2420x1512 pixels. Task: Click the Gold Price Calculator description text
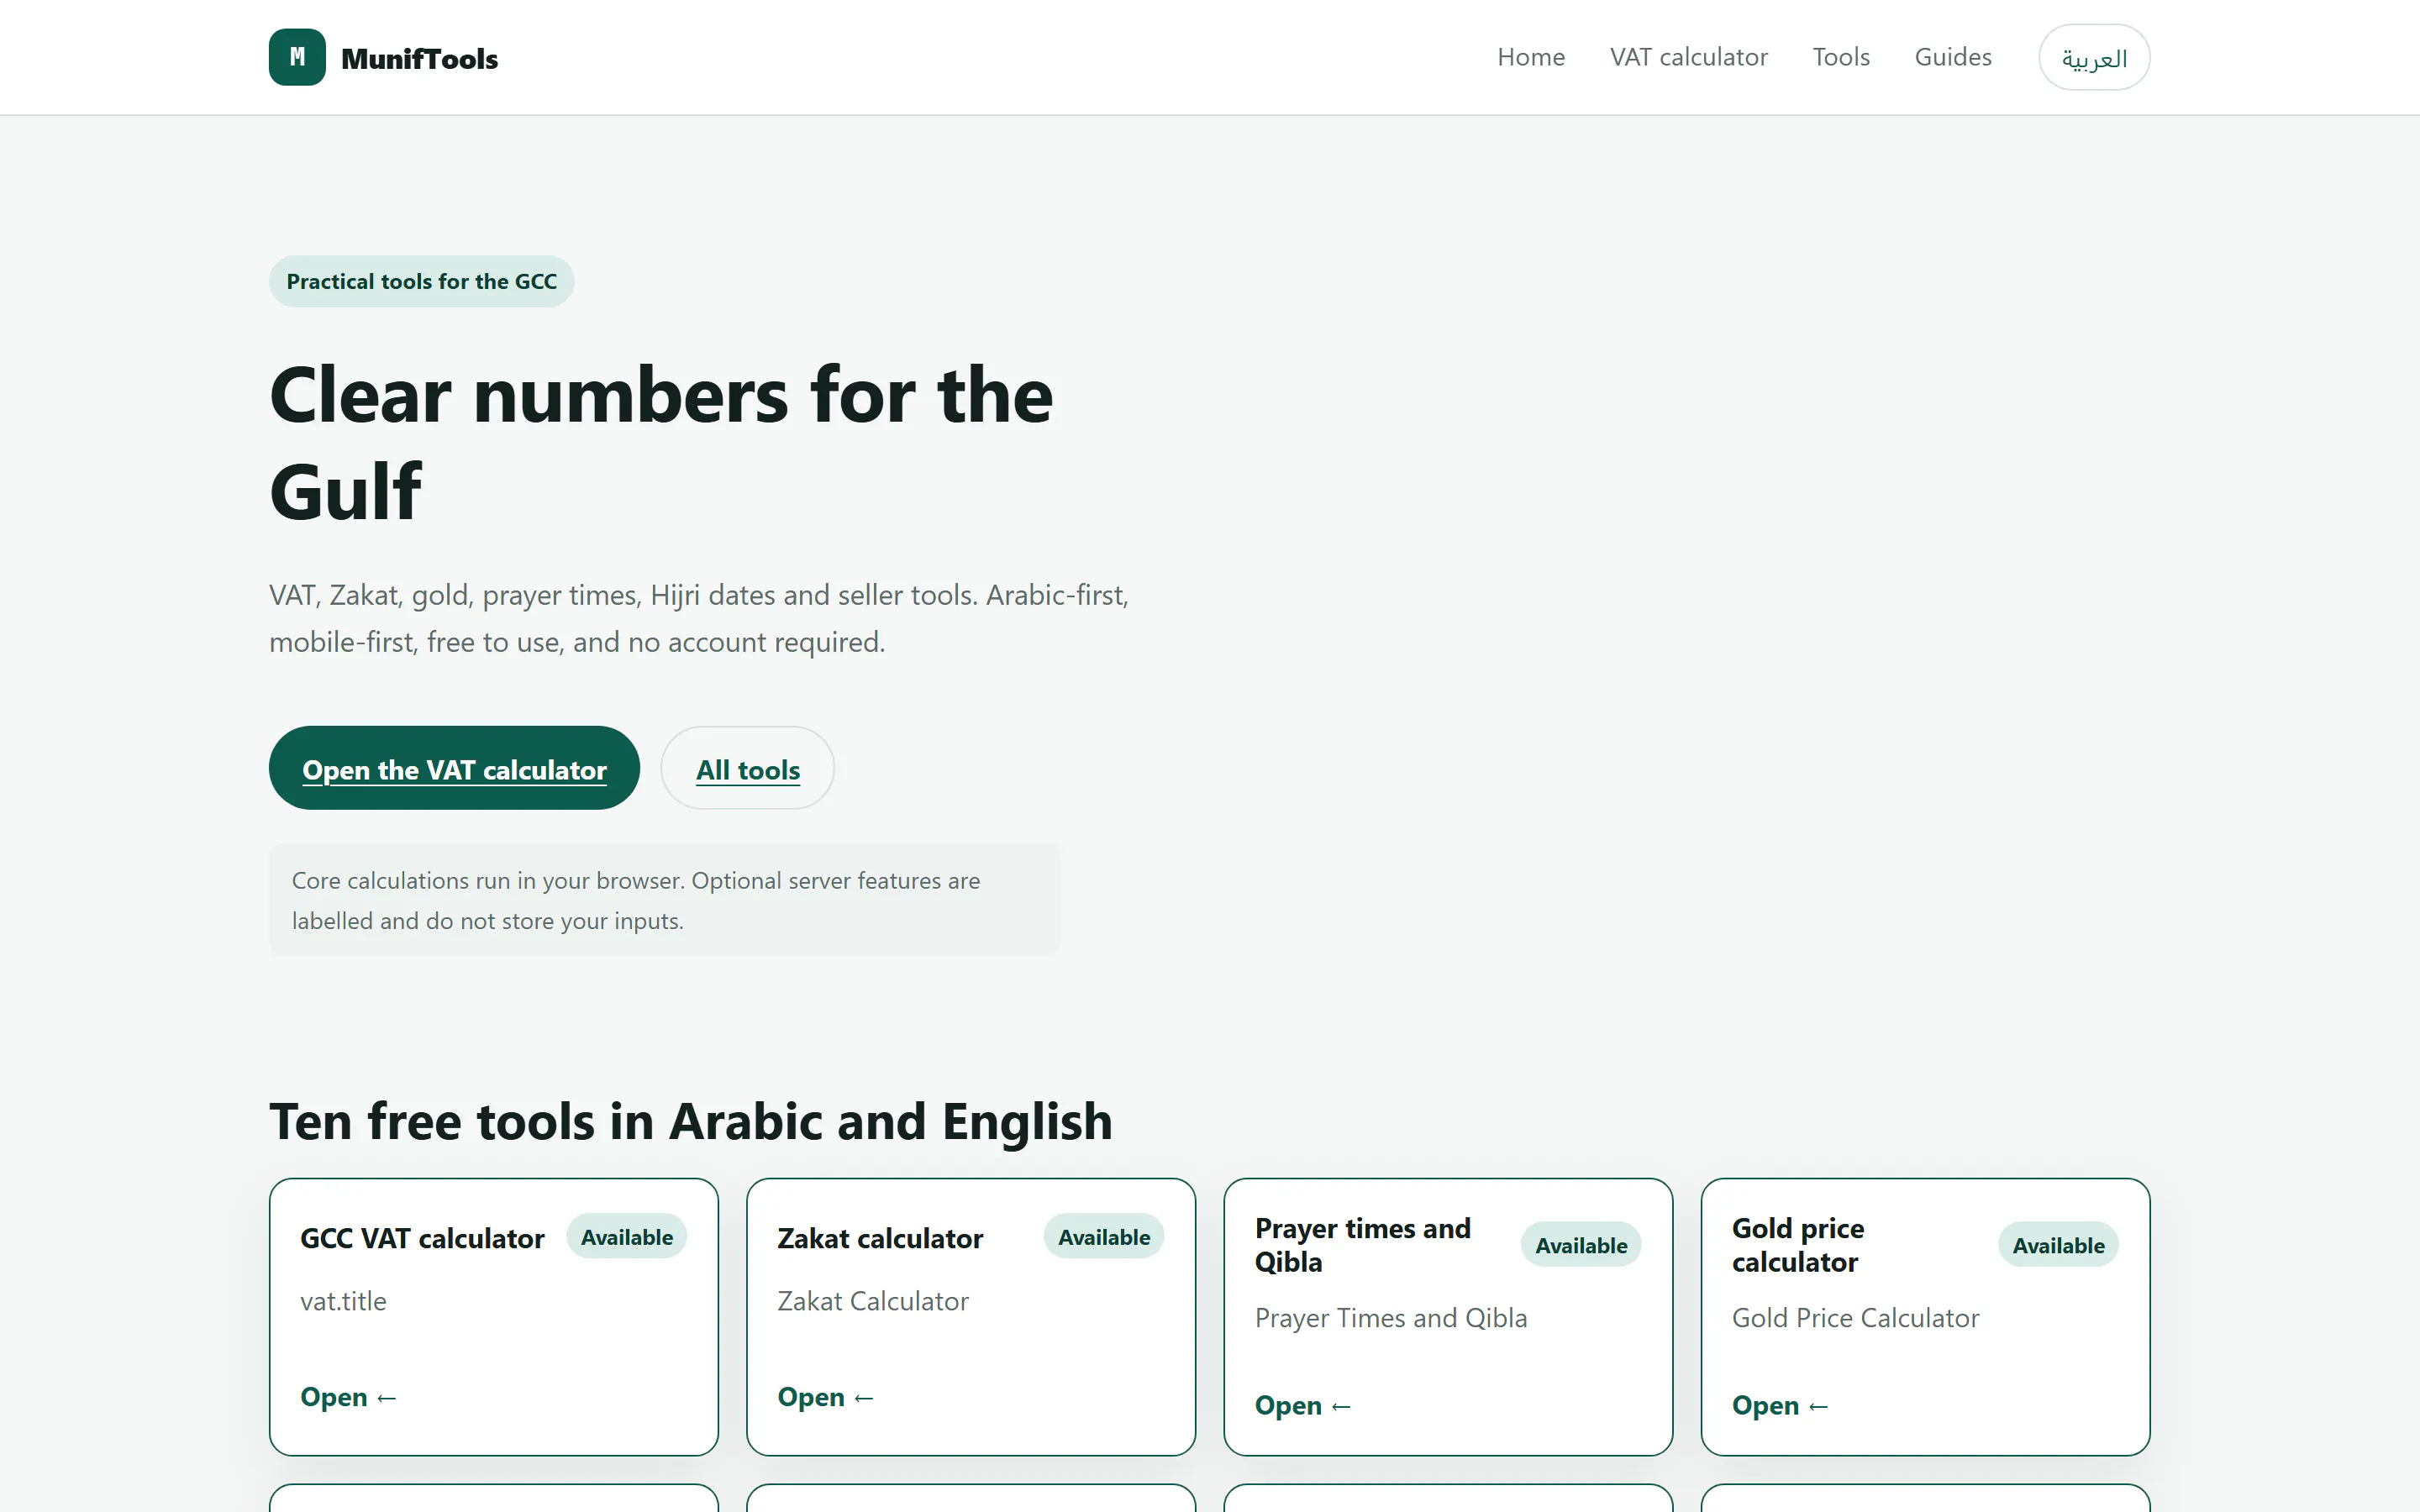click(1855, 1318)
